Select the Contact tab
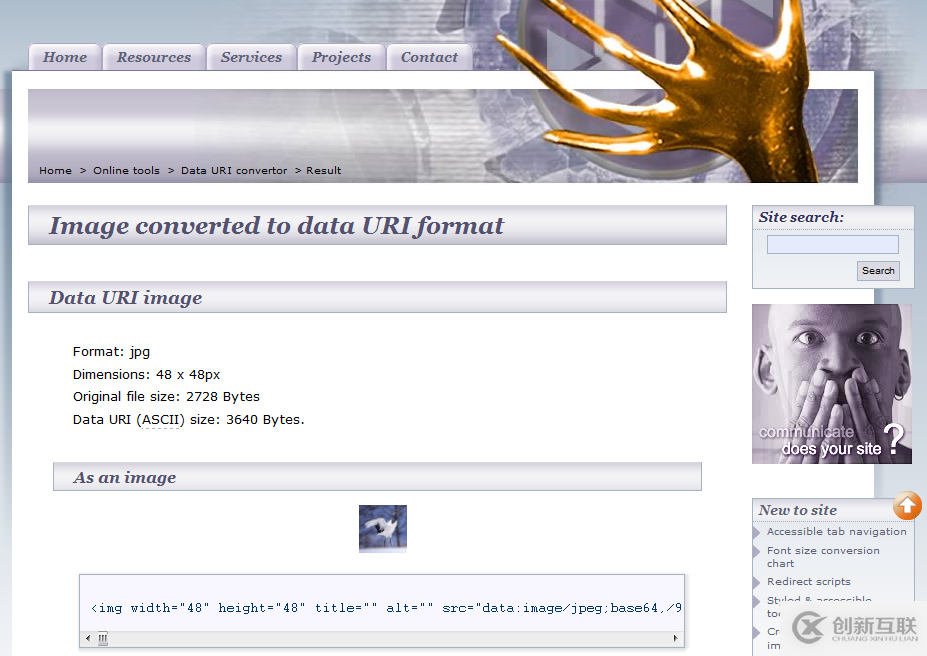Screen dimensions: 927x656 (x=429, y=57)
